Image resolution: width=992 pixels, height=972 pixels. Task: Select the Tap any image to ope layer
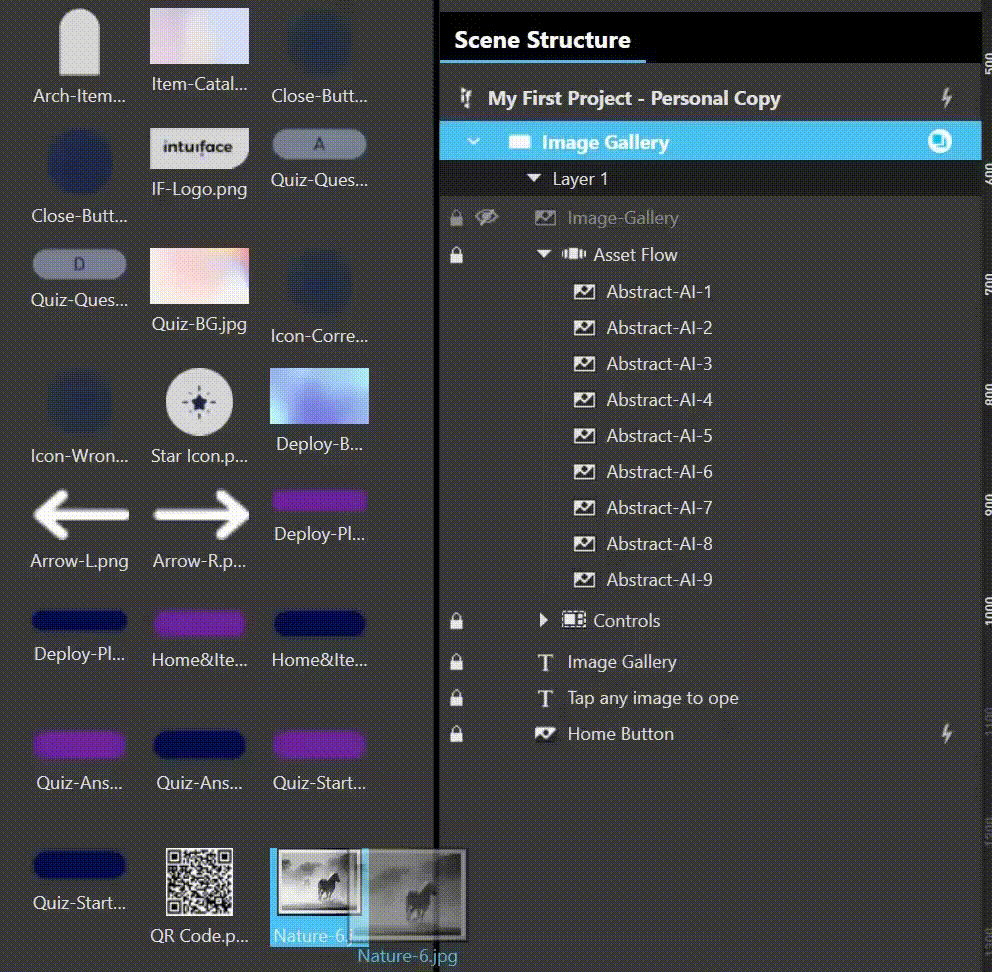pyautogui.click(x=653, y=698)
